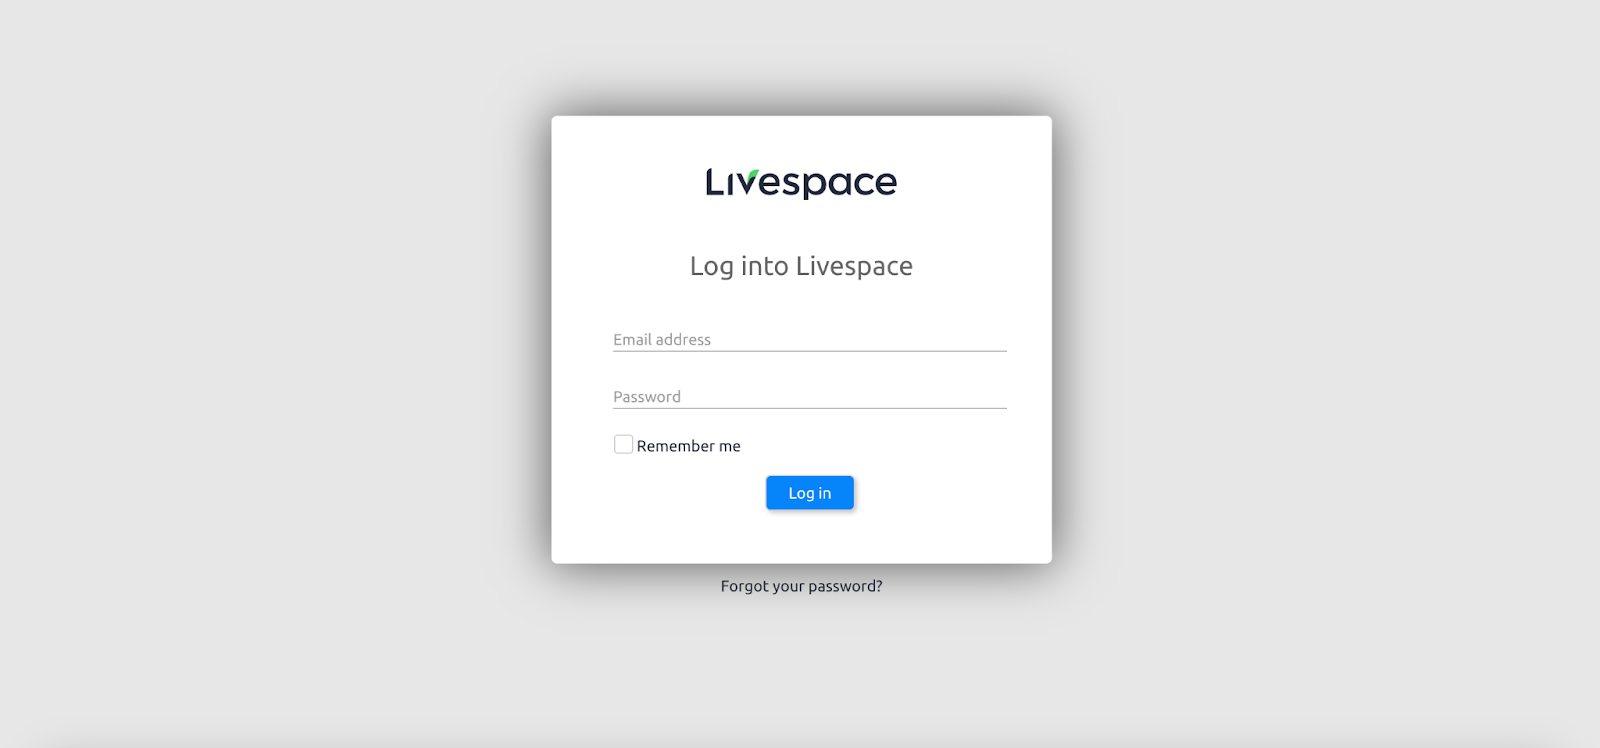1600x748 pixels.
Task: Click the "Log in" text on the button
Action: click(810, 493)
